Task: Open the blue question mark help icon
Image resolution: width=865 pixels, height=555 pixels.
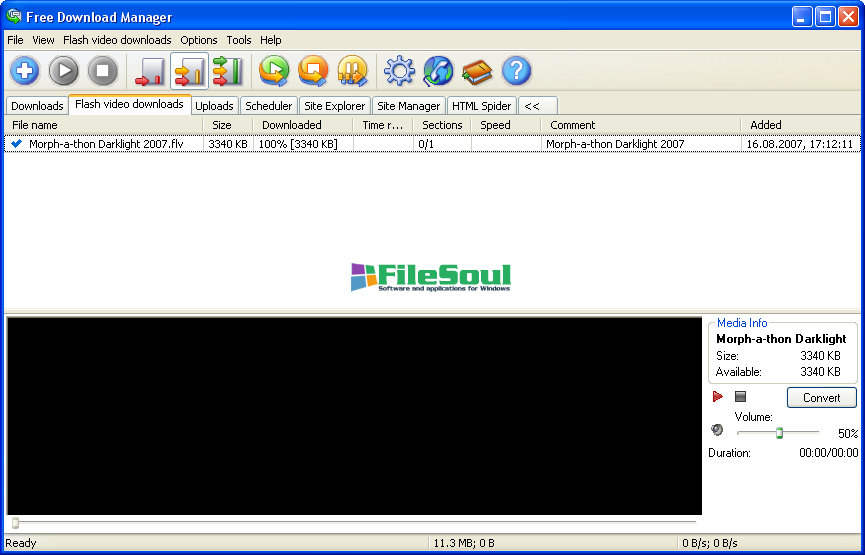Action: pos(516,71)
